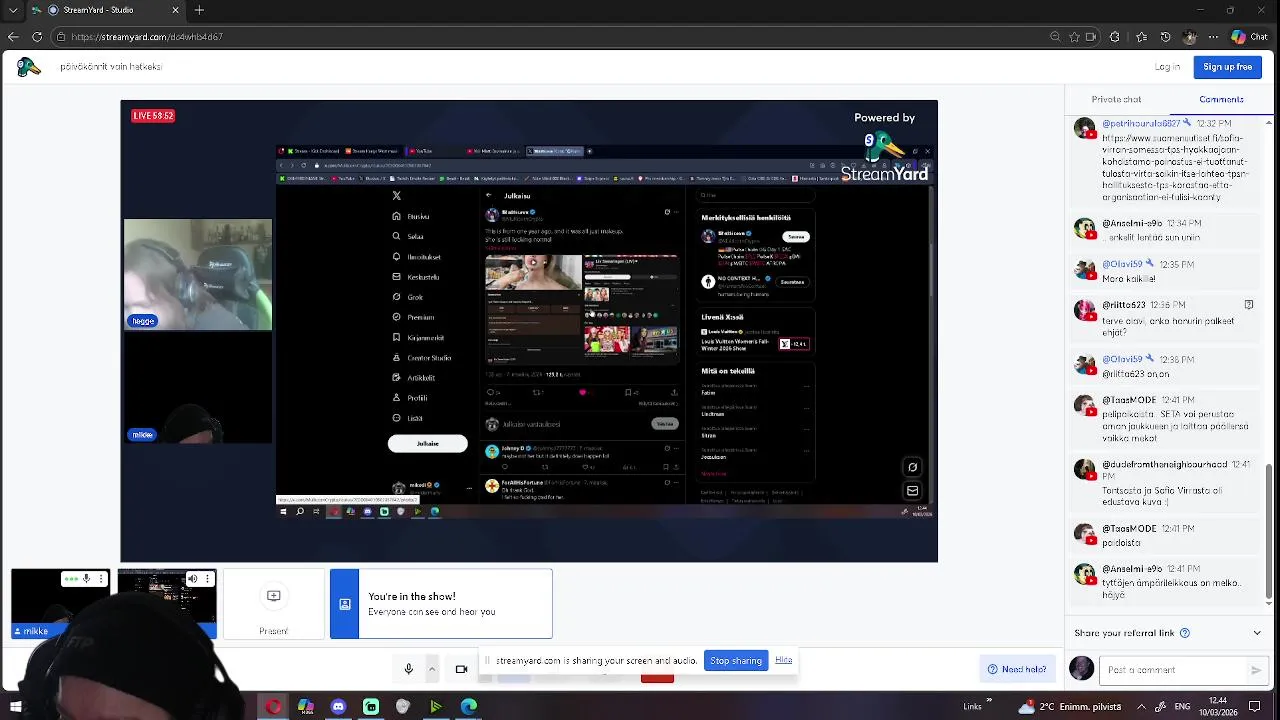The height and width of the screenshot is (720, 1280).
Task: Click the browser address bar URL
Action: point(147,37)
